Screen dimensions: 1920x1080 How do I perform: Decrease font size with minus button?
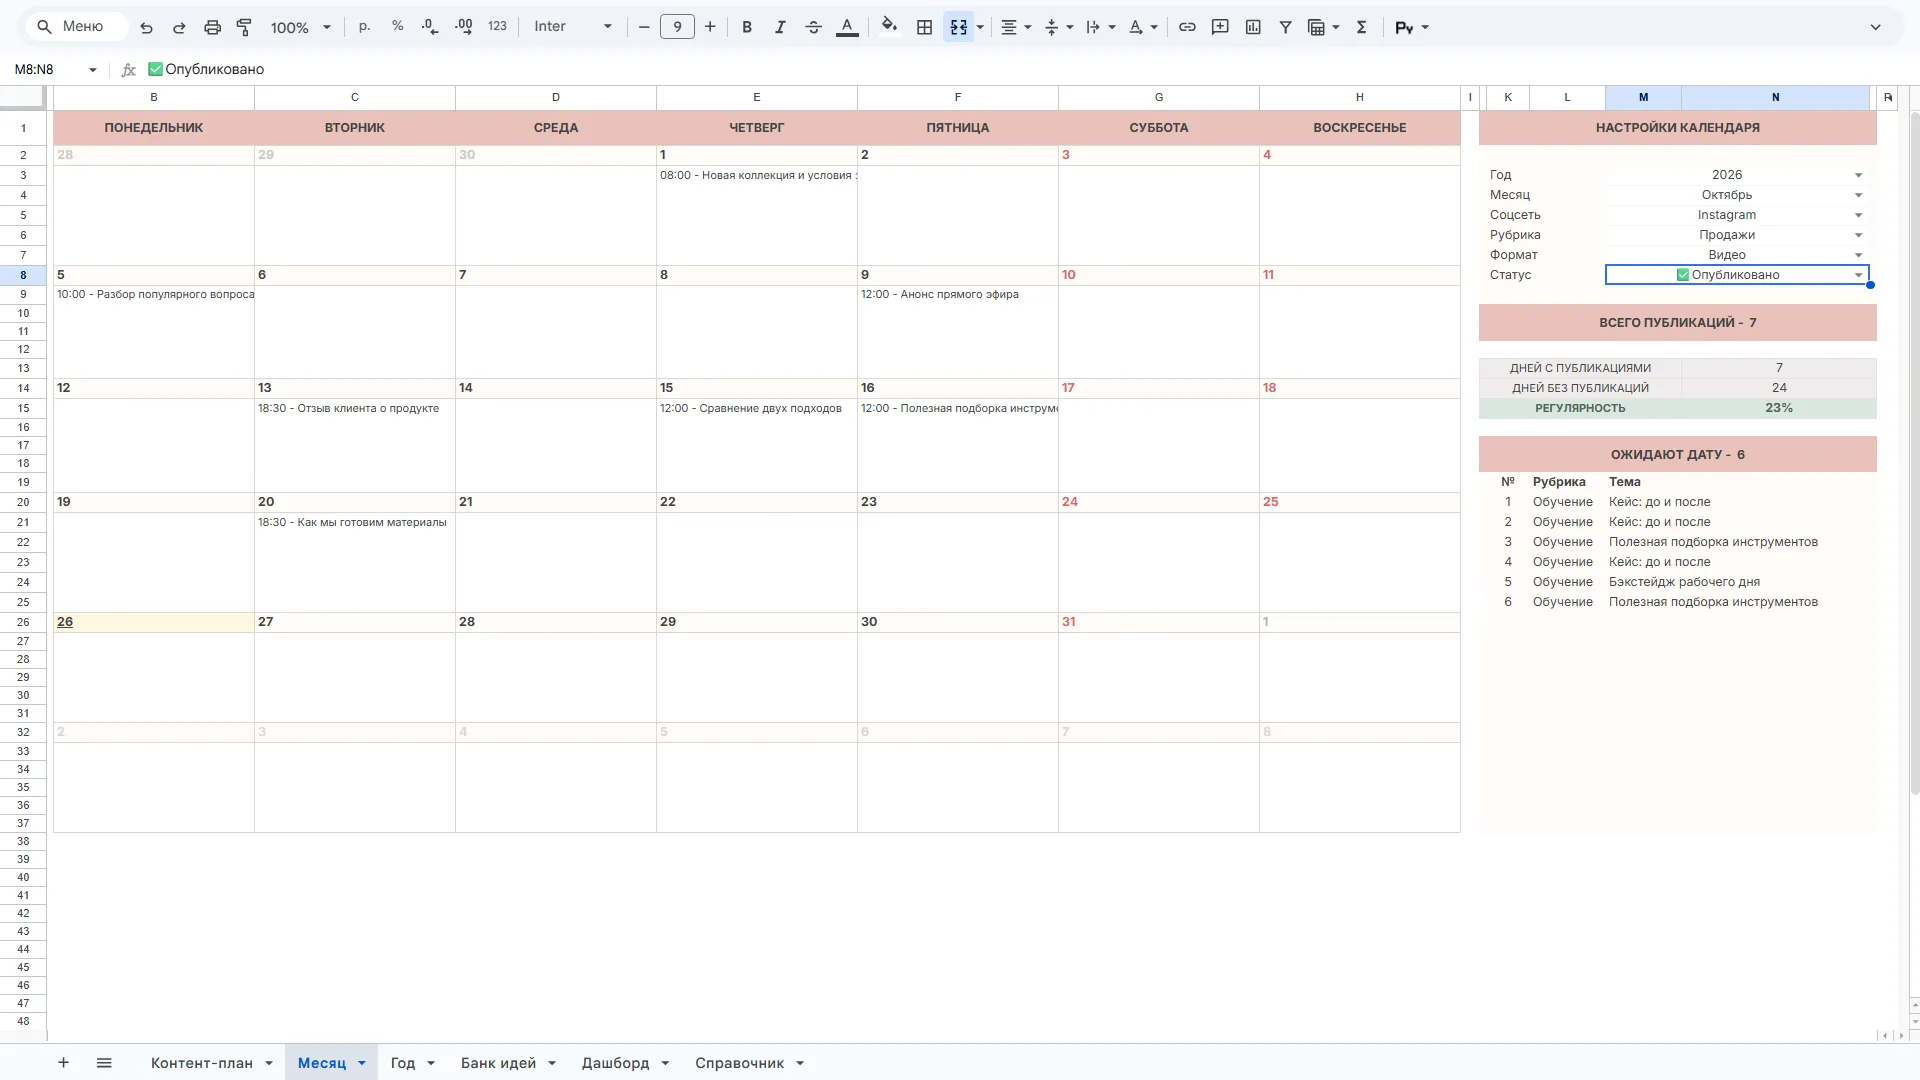(x=644, y=27)
